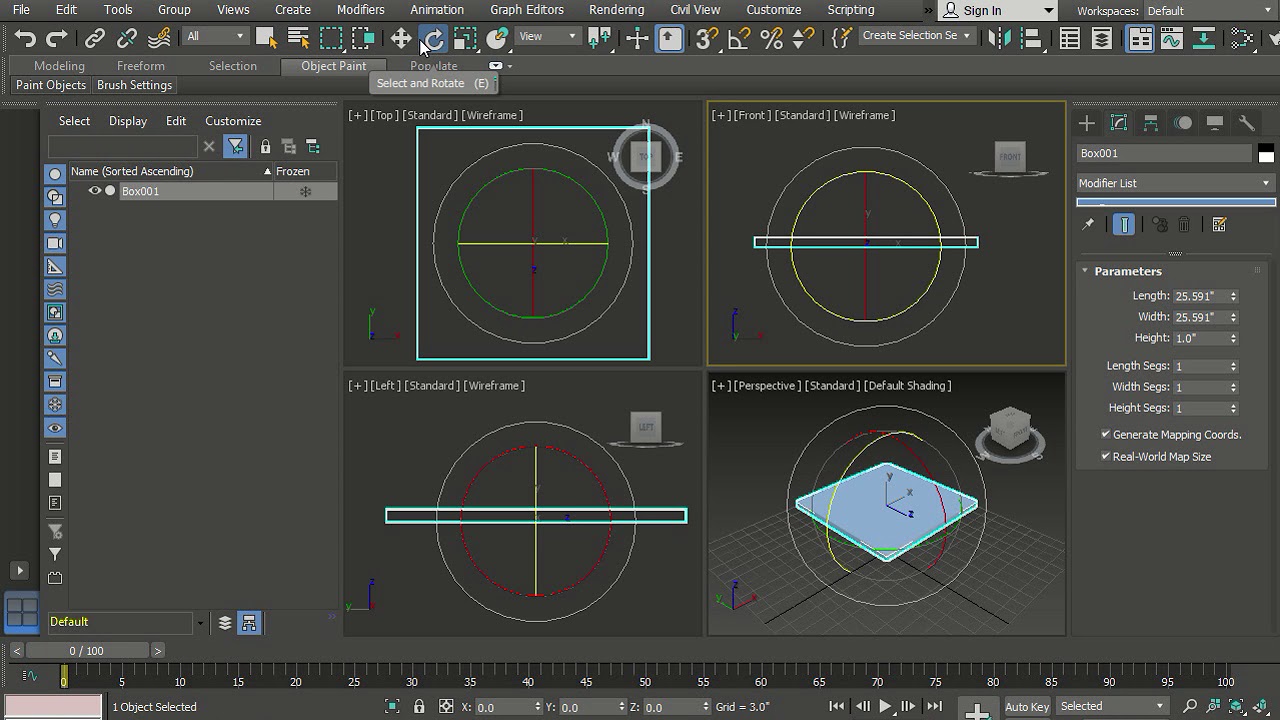The image size is (1280, 720).
Task: Choose the Select Object tool
Action: (x=266, y=38)
